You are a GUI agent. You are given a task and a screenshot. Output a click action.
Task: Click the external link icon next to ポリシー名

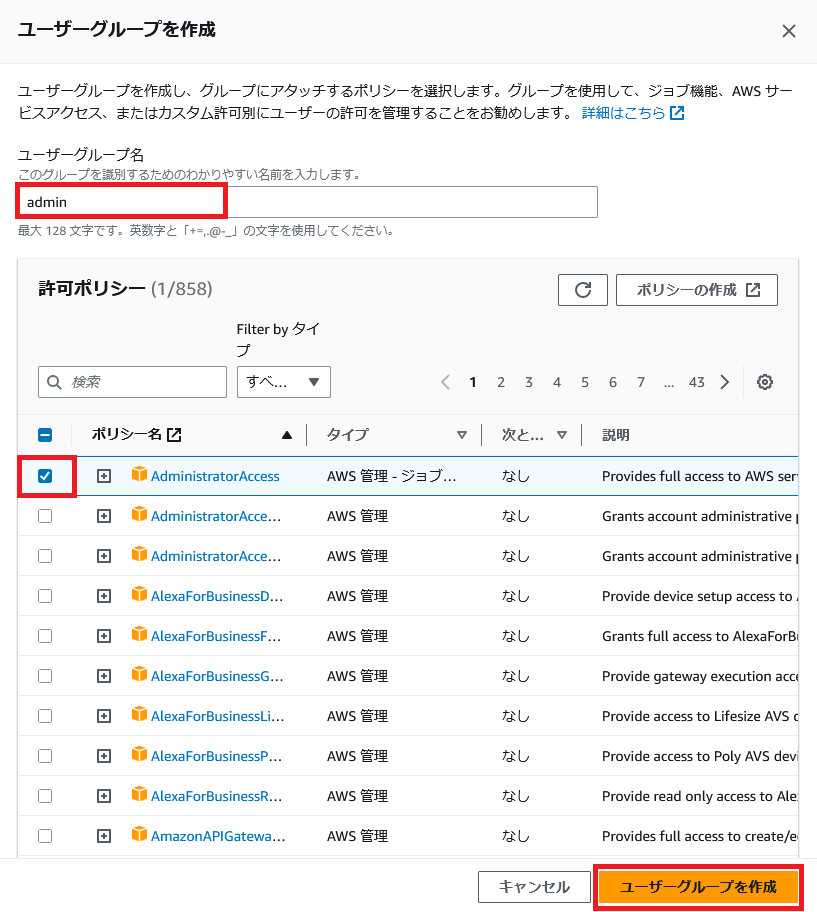pyautogui.click(x=174, y=434)
